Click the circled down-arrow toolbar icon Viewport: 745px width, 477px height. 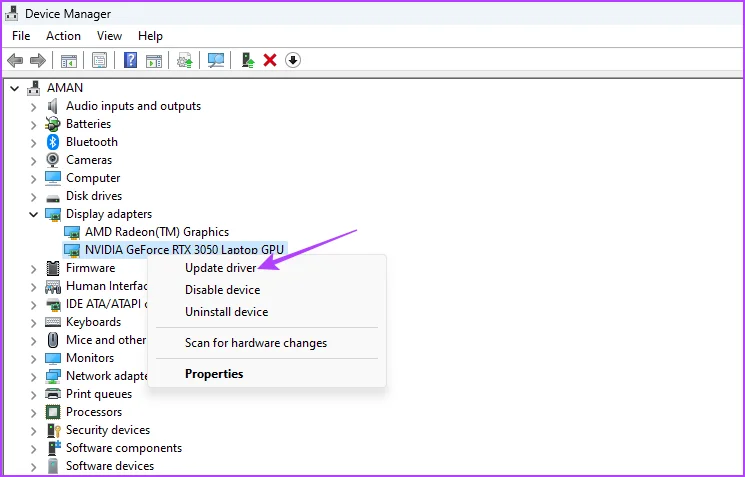pos(293,60)
